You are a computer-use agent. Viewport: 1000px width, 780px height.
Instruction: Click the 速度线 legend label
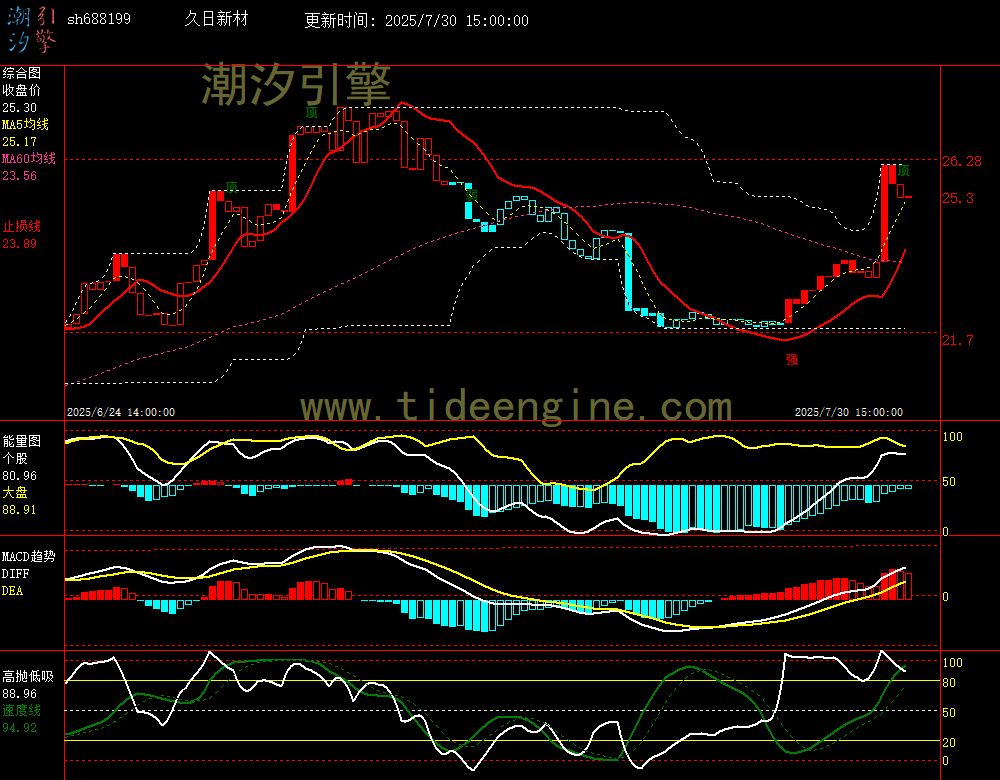coord(21,710)
